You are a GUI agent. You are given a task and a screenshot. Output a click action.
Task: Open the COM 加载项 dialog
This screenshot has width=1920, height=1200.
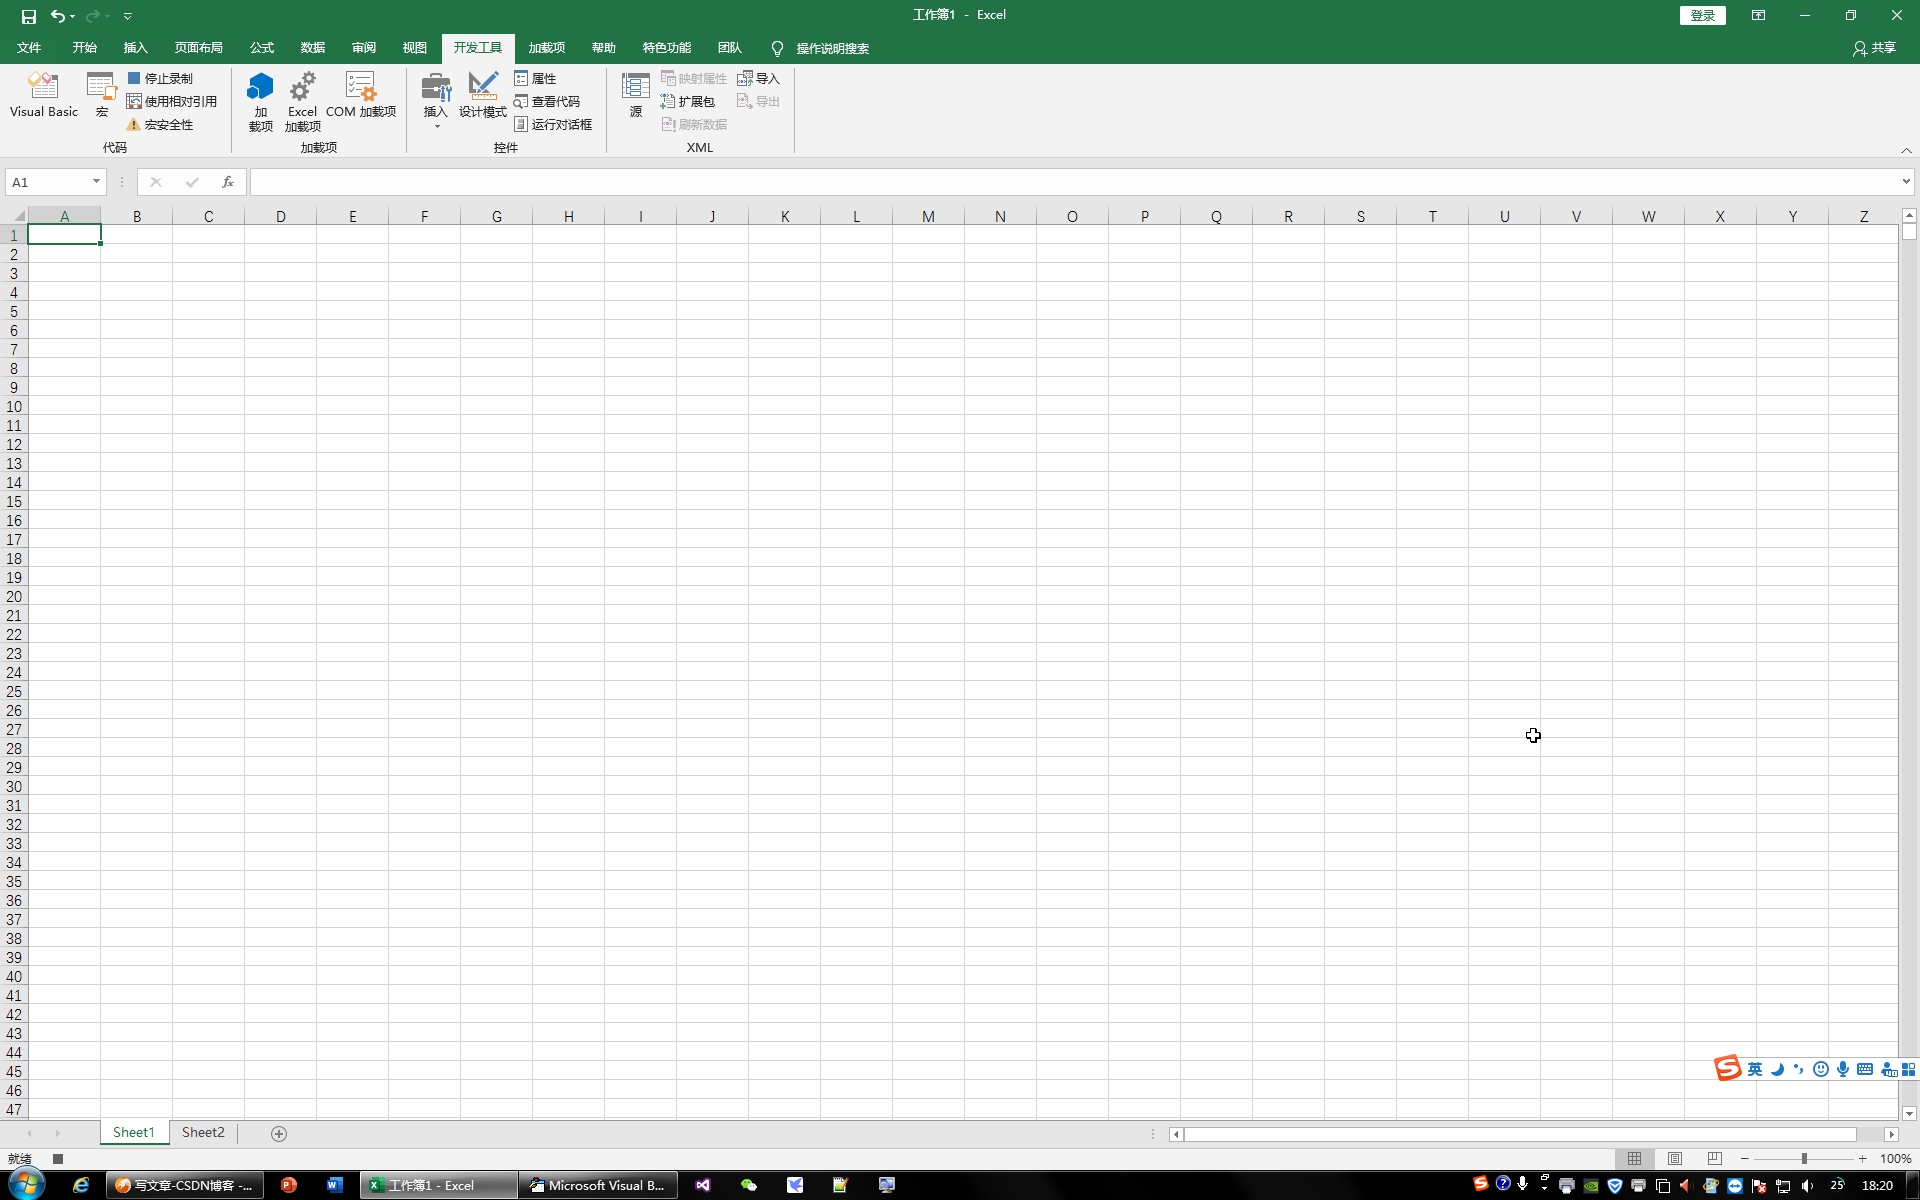(x=360, y=95)
